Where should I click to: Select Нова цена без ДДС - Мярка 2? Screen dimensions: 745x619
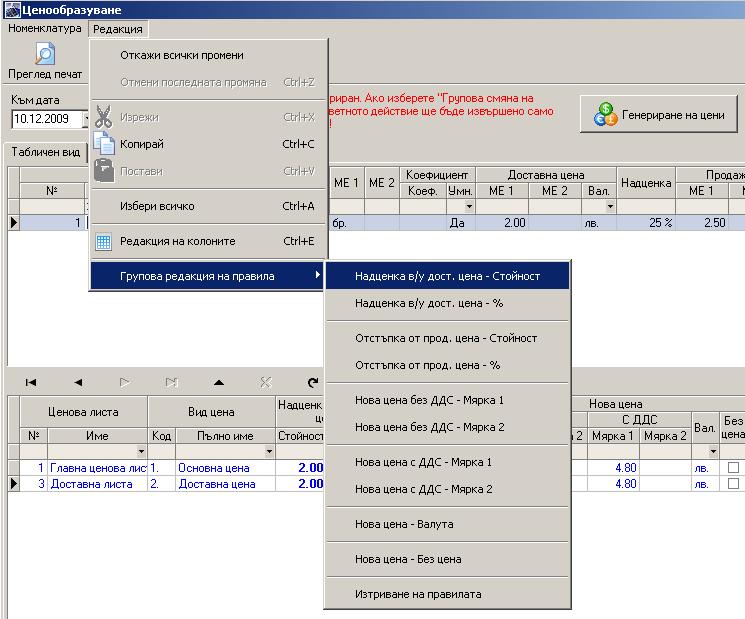coord(448,427)
